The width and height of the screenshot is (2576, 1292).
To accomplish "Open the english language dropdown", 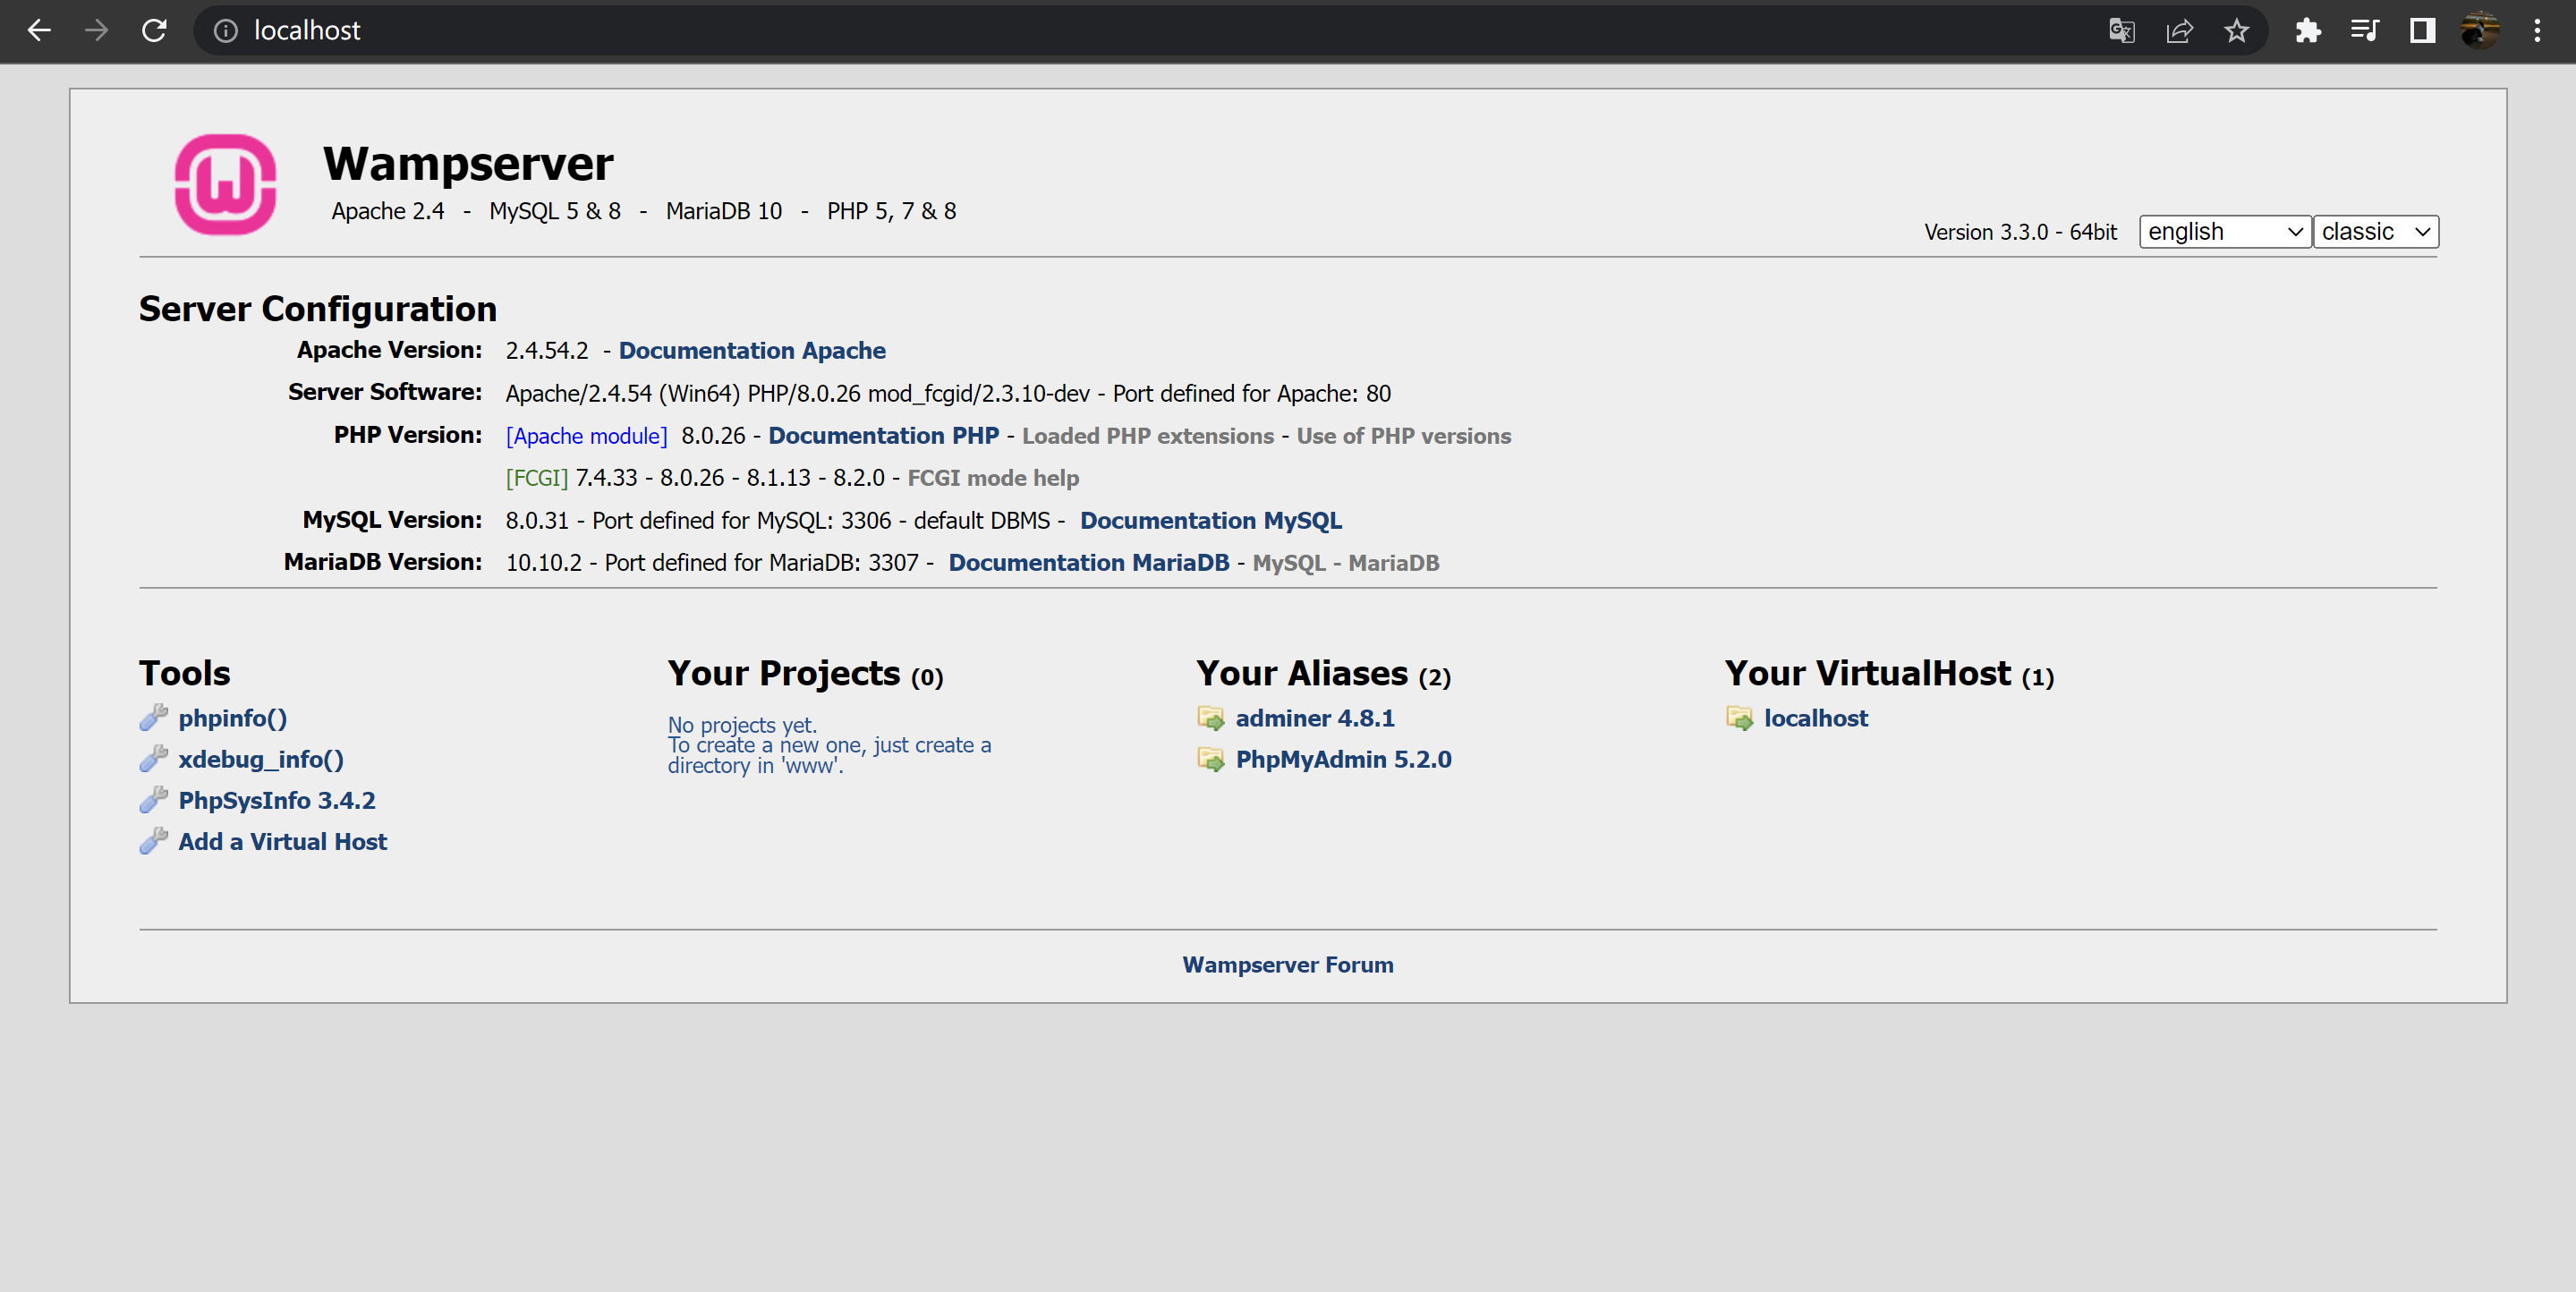I will pyautogui.click(x=2225, y=231).
